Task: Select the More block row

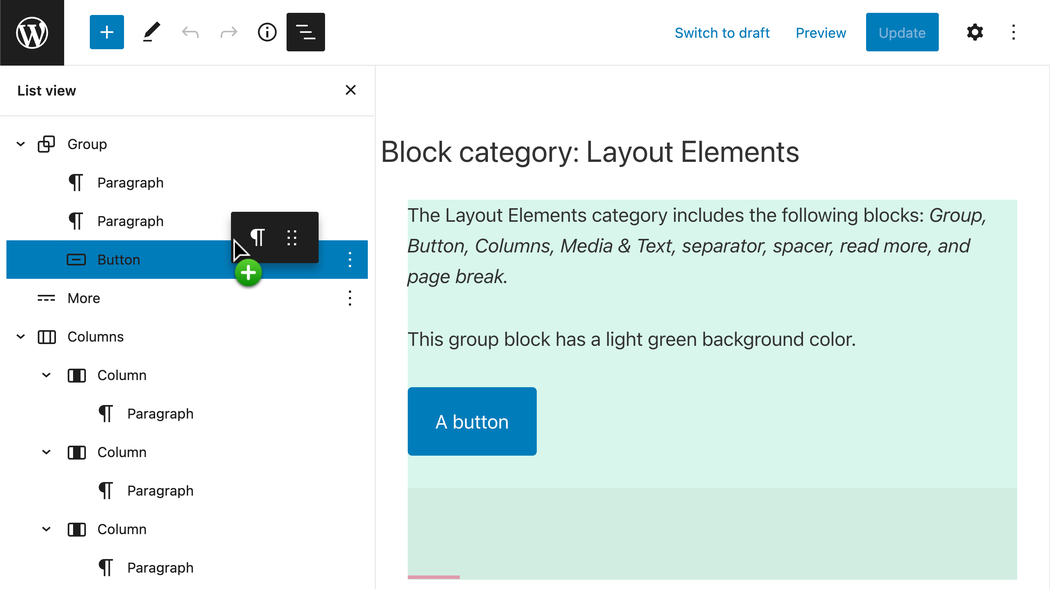Action: pos(187,298)
